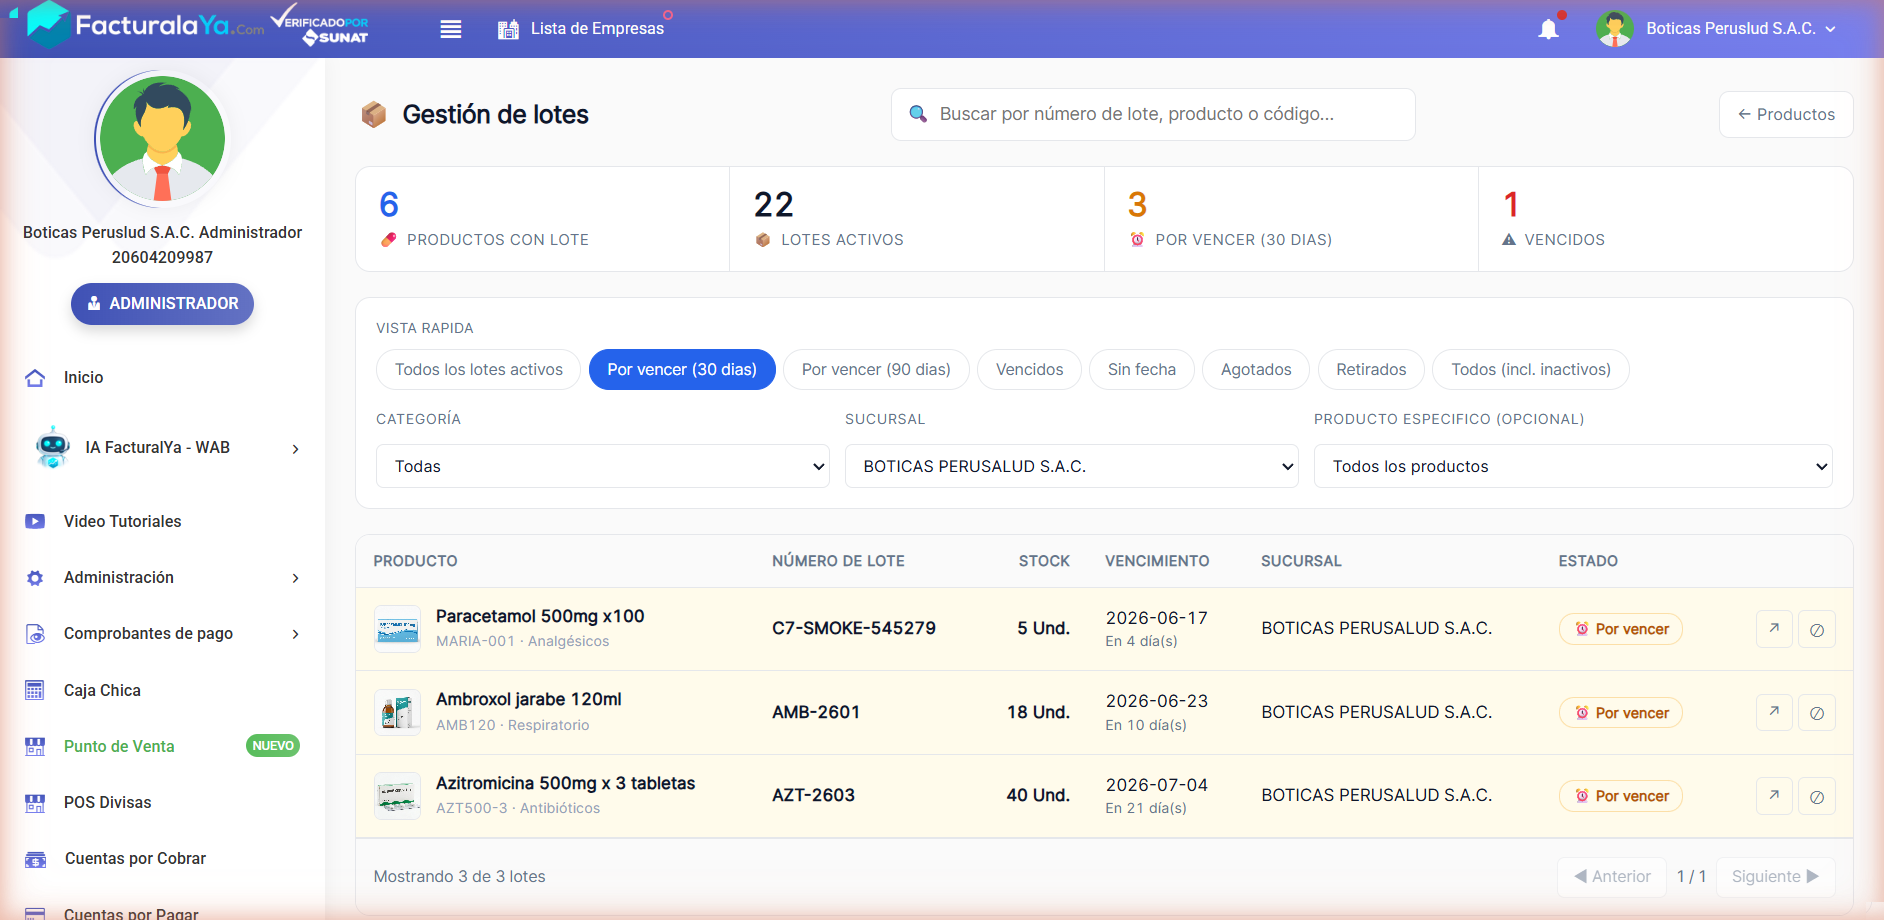
Task: Click the Productos back button
Action: coord(1786,115)
